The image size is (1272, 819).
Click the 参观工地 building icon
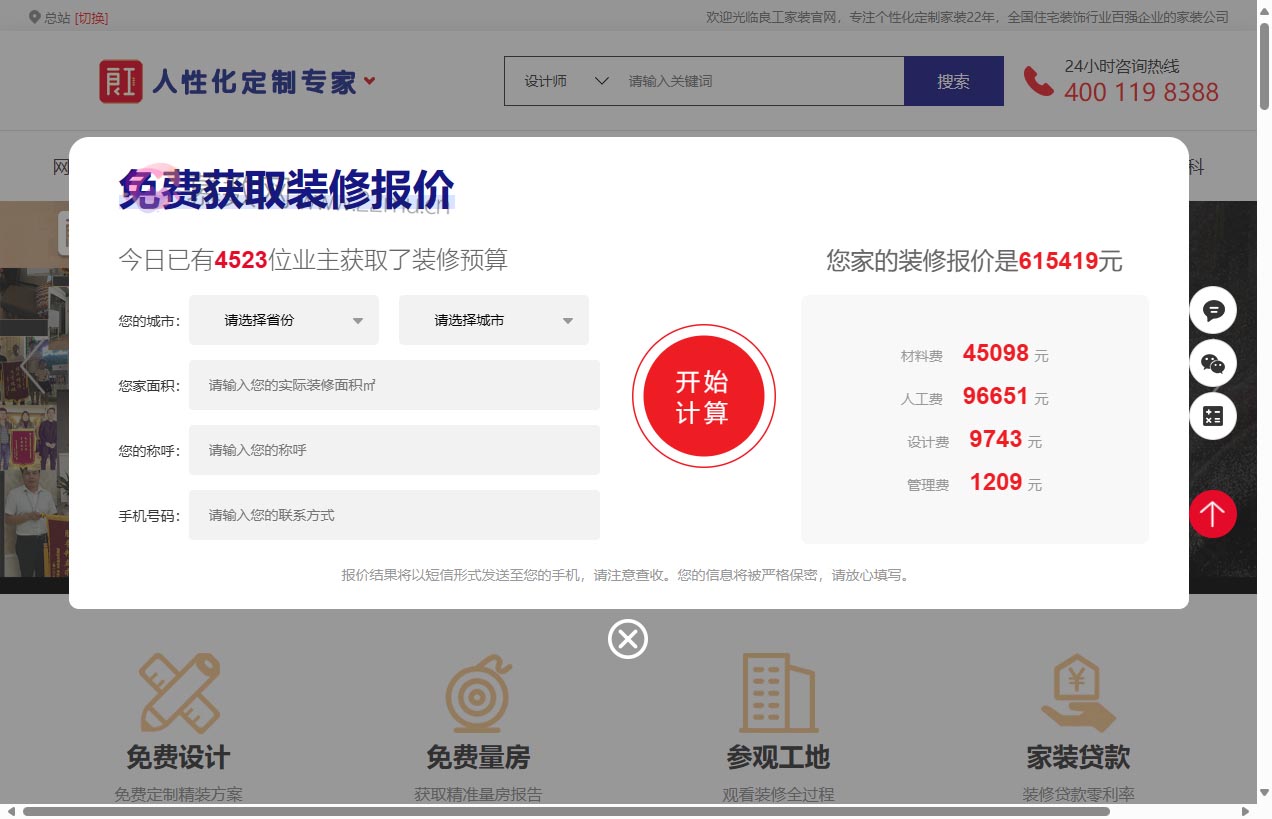[778, 693]
